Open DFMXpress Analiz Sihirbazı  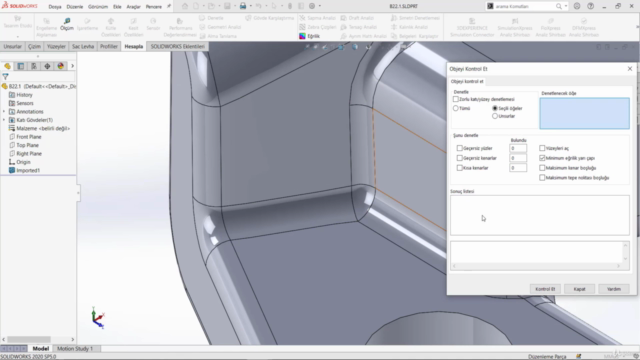click(x=584, y=27)
